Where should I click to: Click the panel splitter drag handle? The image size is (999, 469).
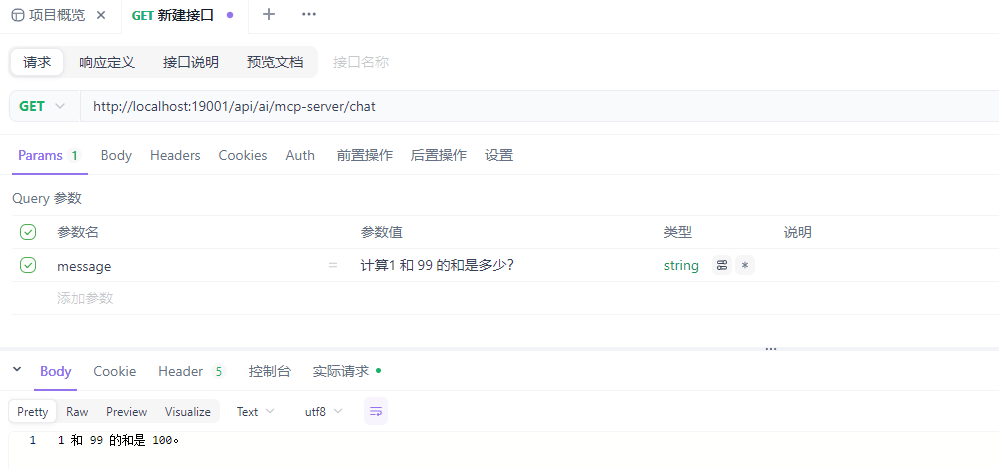[x=771, y=349]
